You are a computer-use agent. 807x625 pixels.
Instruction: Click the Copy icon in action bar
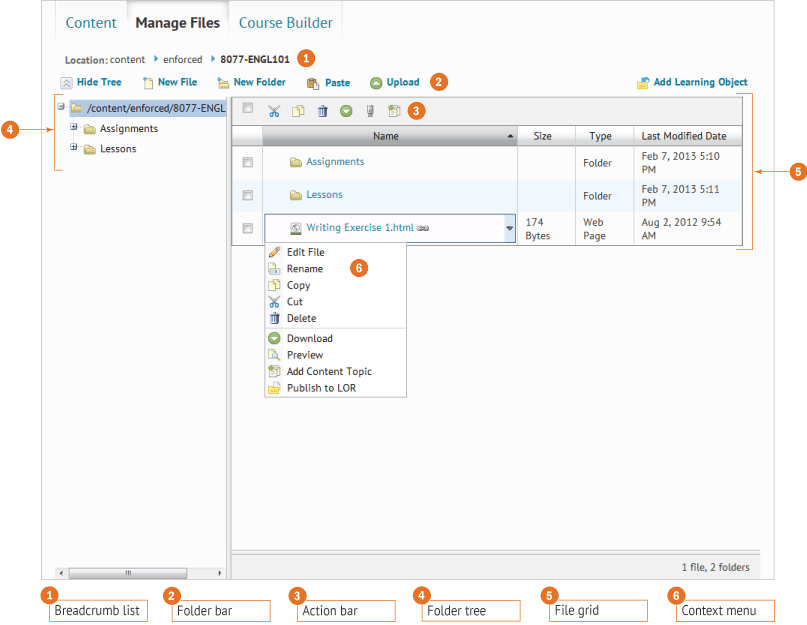298,111
